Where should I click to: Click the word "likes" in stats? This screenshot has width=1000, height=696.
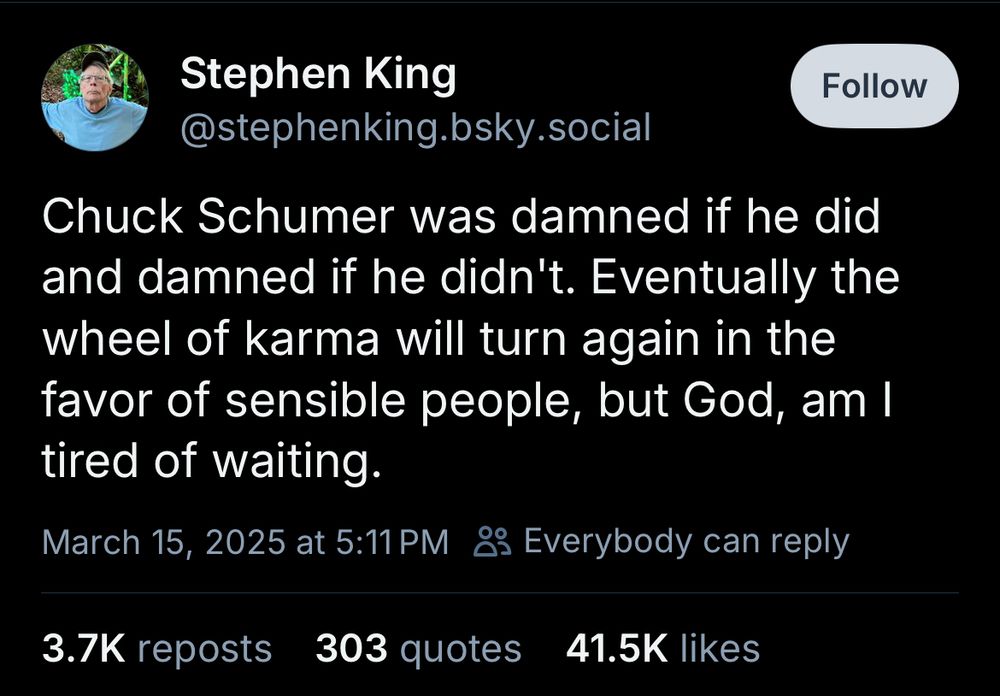tap(719, 648)
